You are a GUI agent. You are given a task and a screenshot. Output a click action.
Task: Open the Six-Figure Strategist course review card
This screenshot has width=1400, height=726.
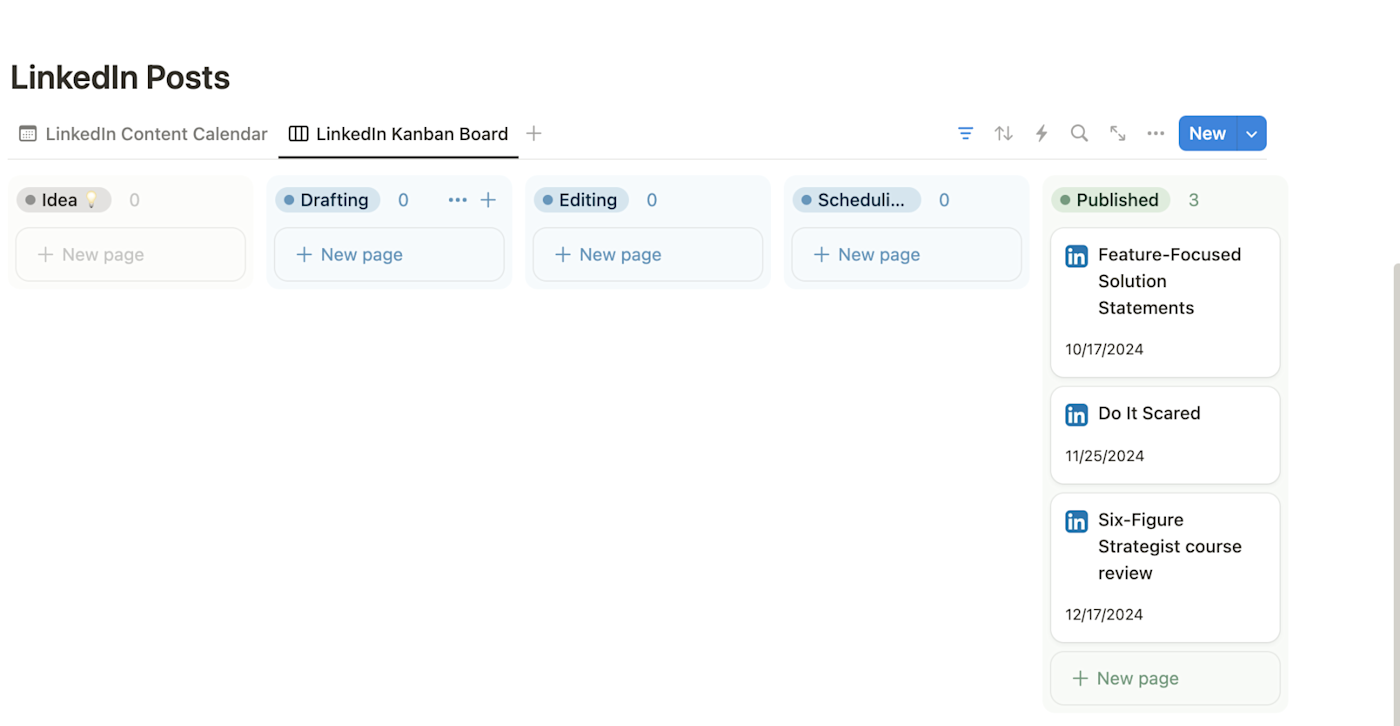coord(1165,568)
